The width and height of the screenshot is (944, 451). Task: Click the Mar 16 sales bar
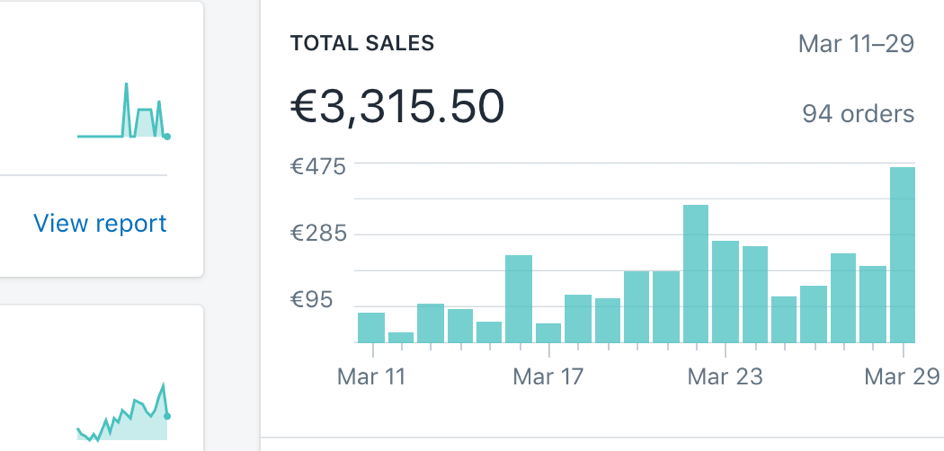tap(518, 299)
